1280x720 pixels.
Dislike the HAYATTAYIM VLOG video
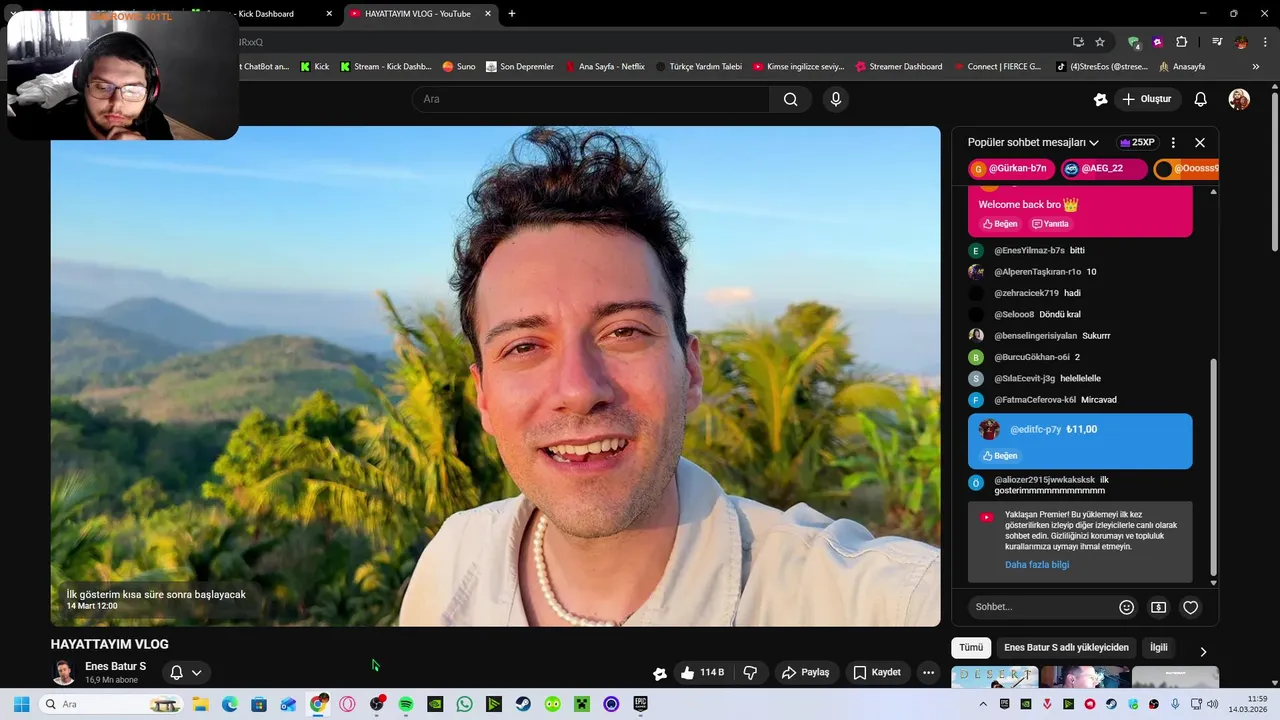[750, 672]
